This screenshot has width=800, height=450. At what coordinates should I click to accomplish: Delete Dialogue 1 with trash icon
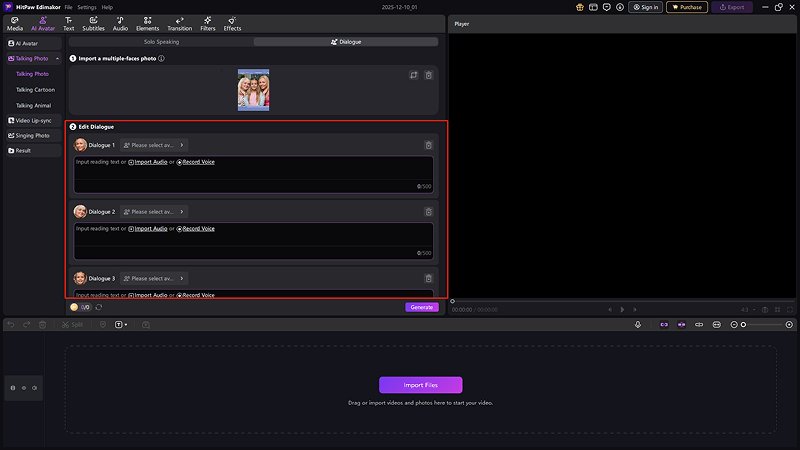pyautogui.click(x=429, y=145)
